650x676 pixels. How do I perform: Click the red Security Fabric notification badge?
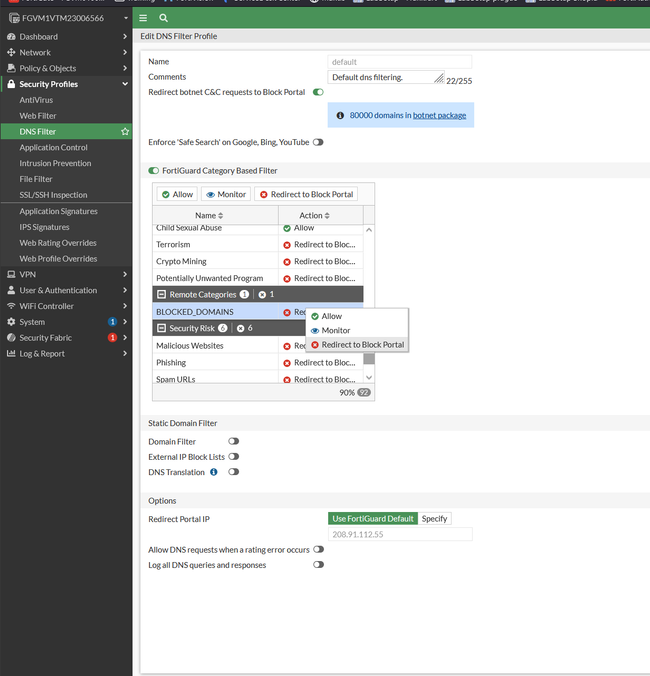click(112, 338)
